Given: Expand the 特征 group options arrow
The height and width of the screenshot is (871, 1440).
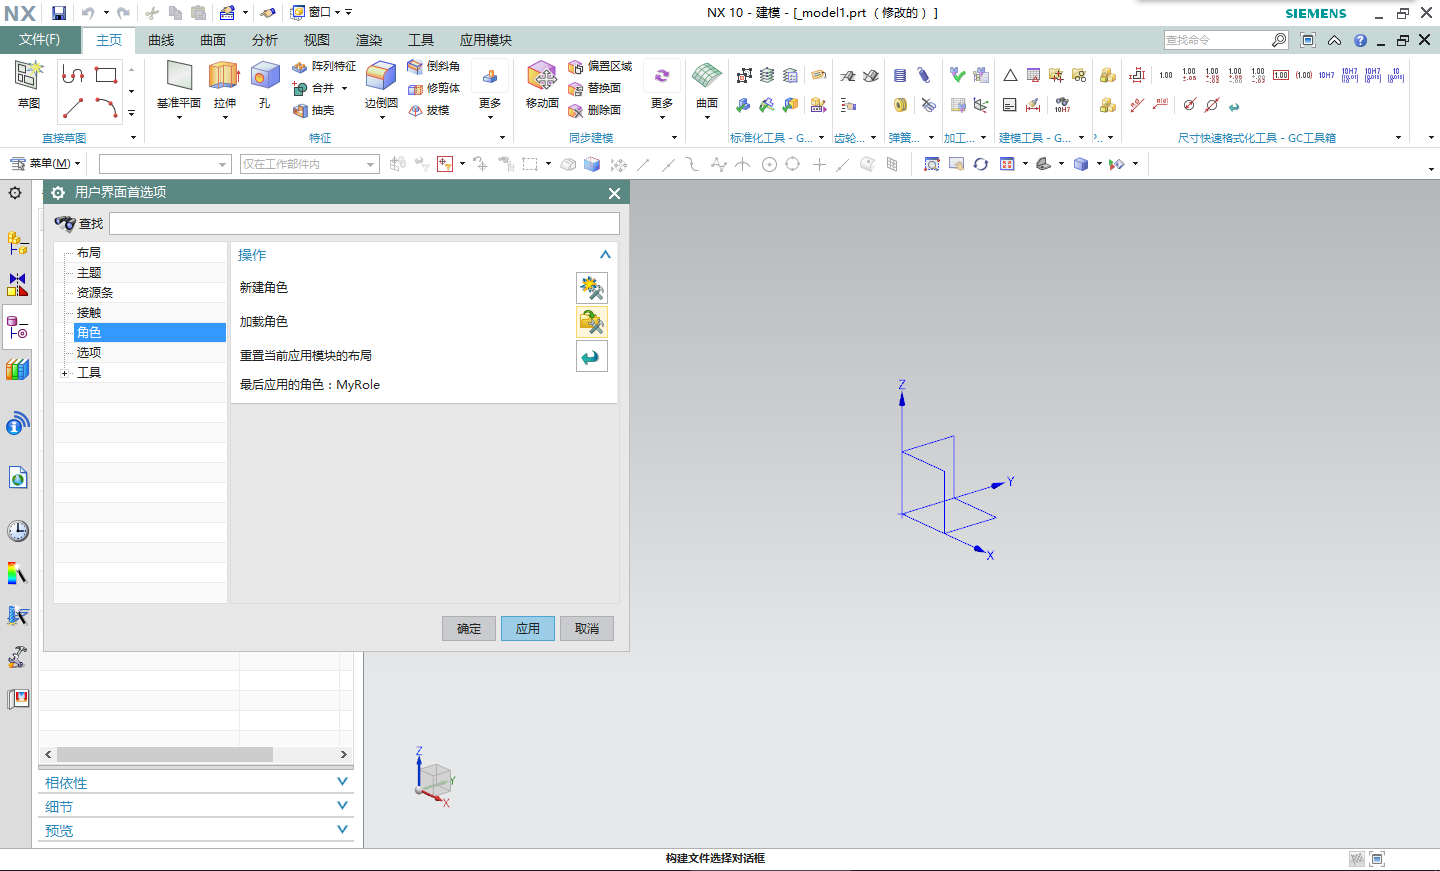Looking at the screenshot, I should (502, 137).
